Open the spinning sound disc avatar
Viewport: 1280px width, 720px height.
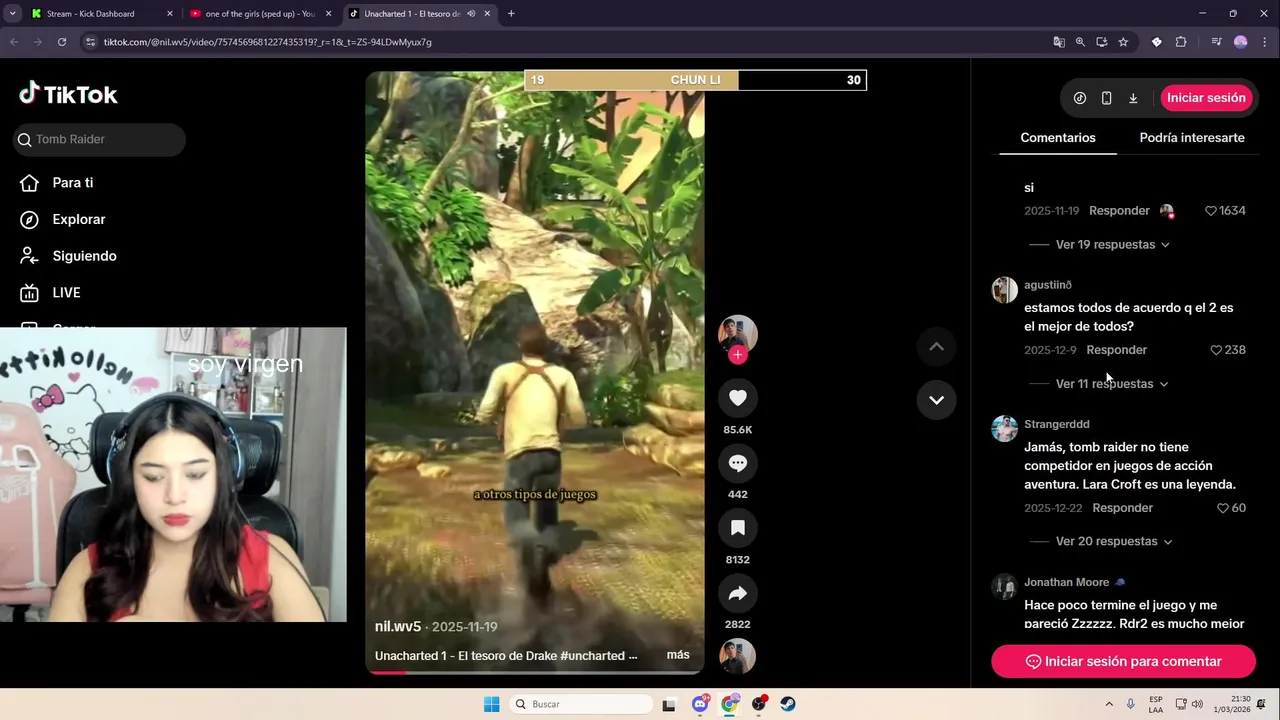(738, 656)
